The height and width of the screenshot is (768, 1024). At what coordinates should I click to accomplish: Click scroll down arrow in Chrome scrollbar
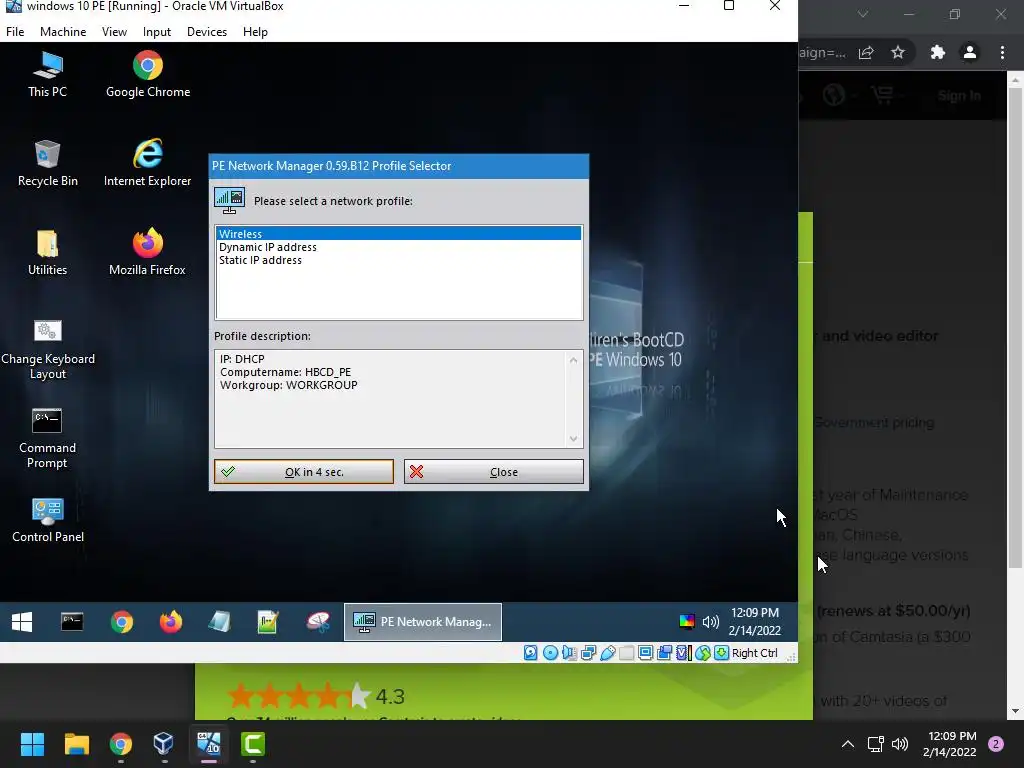pos(1015,712)
